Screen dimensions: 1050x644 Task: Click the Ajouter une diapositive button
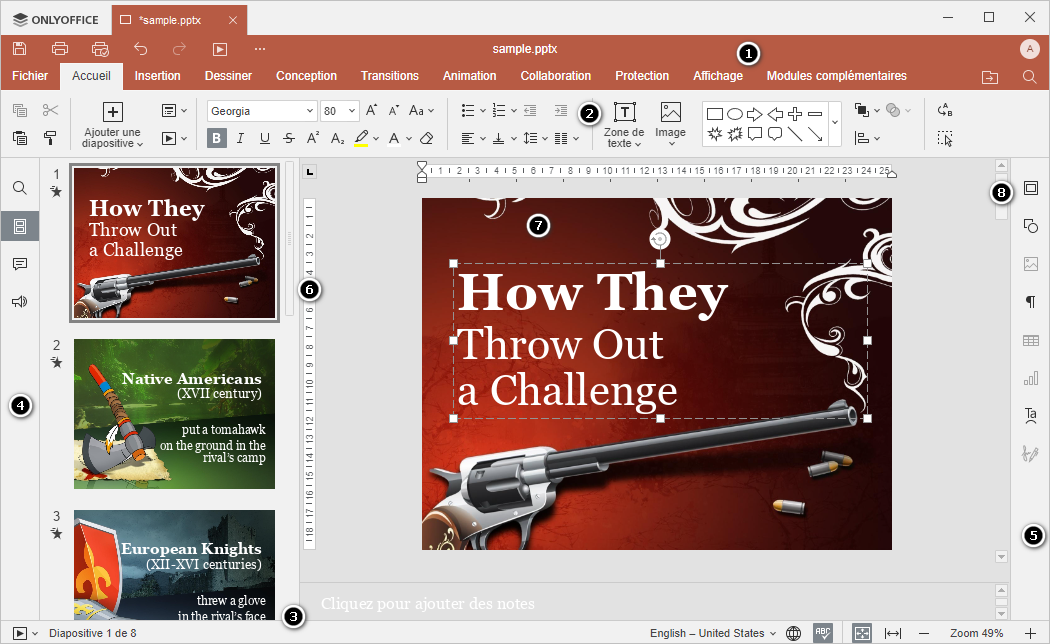point(112,113)
